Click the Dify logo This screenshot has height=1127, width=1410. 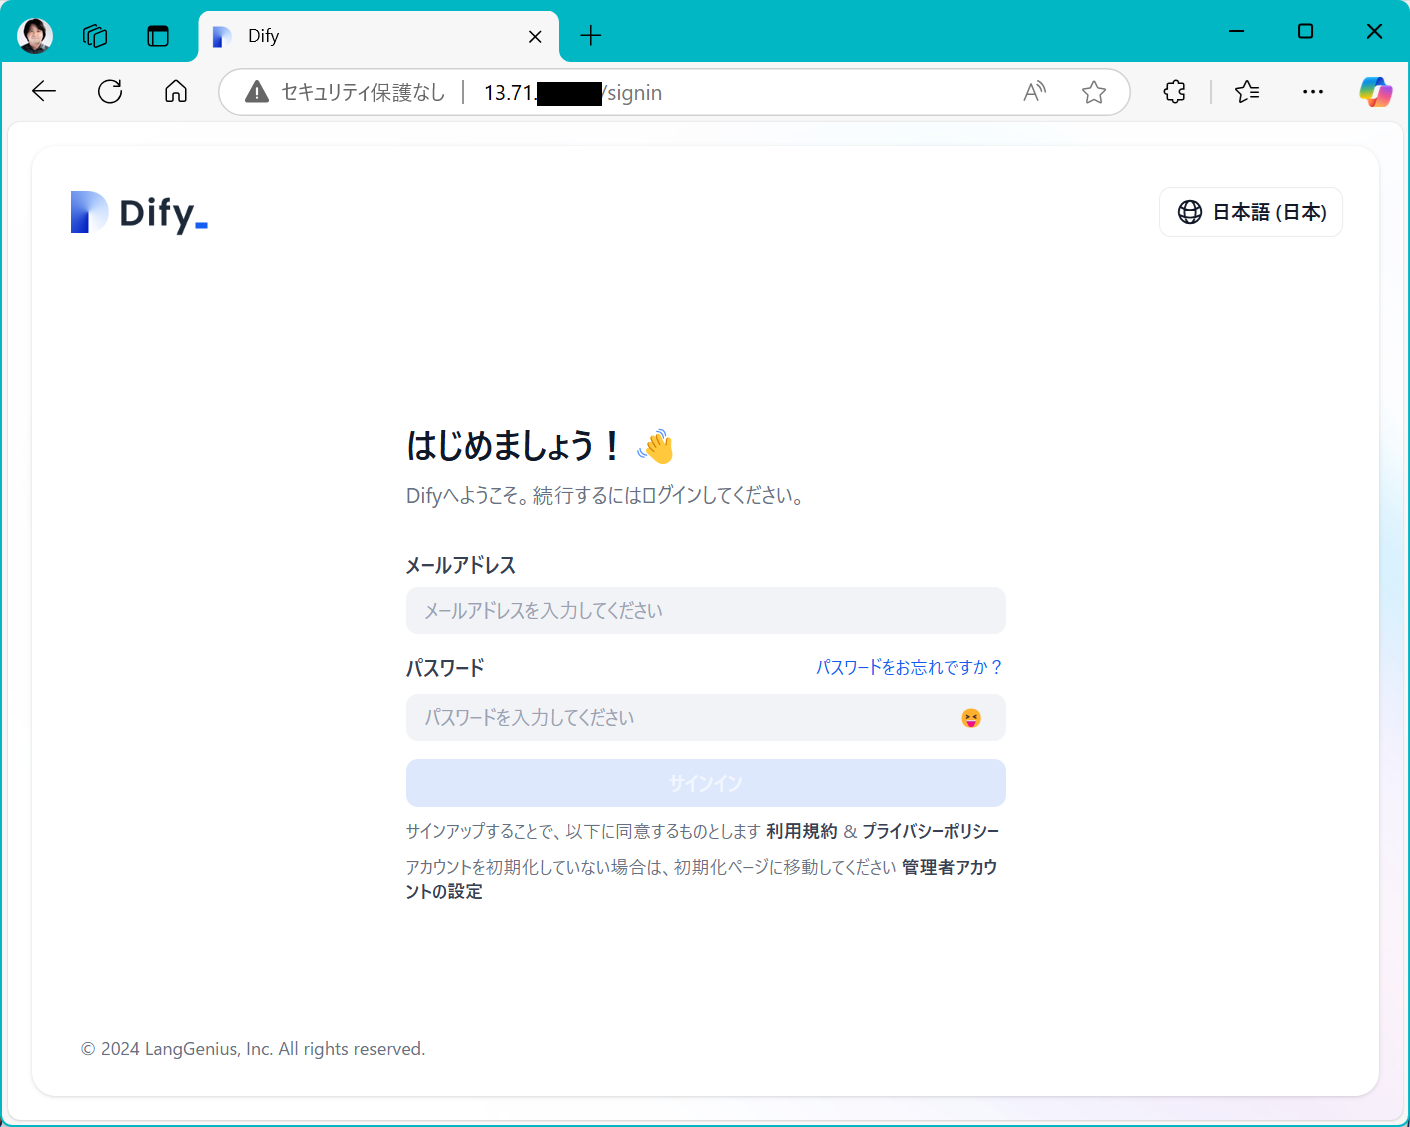tap(138, 212)
